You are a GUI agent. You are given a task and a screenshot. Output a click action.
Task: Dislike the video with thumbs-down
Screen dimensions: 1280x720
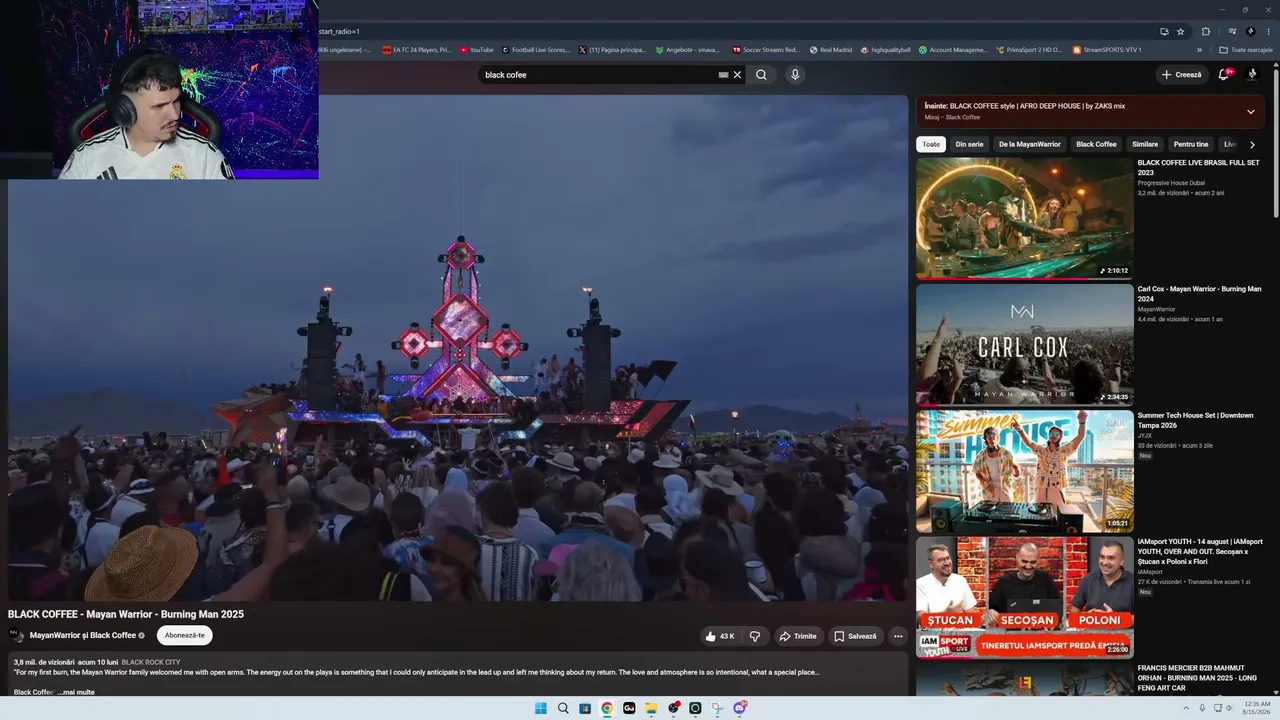(755, 636)
